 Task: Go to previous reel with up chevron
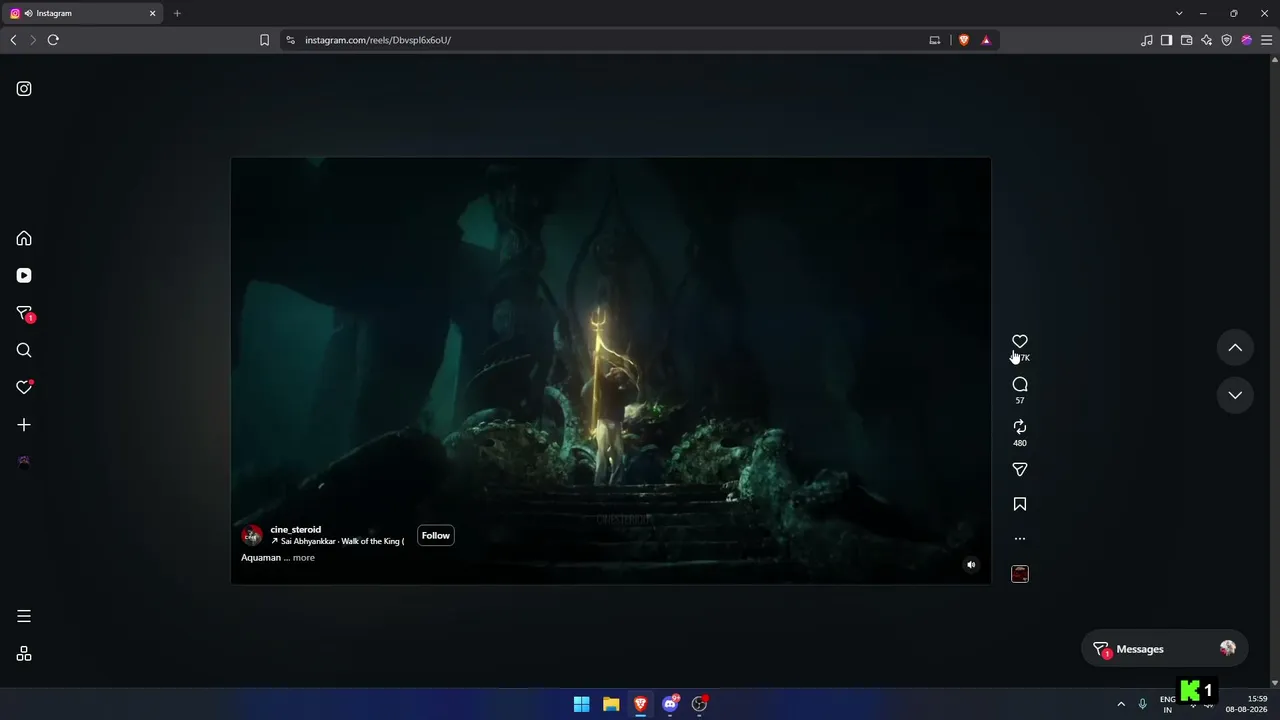pyautogui.click(x=1235, y=348)
